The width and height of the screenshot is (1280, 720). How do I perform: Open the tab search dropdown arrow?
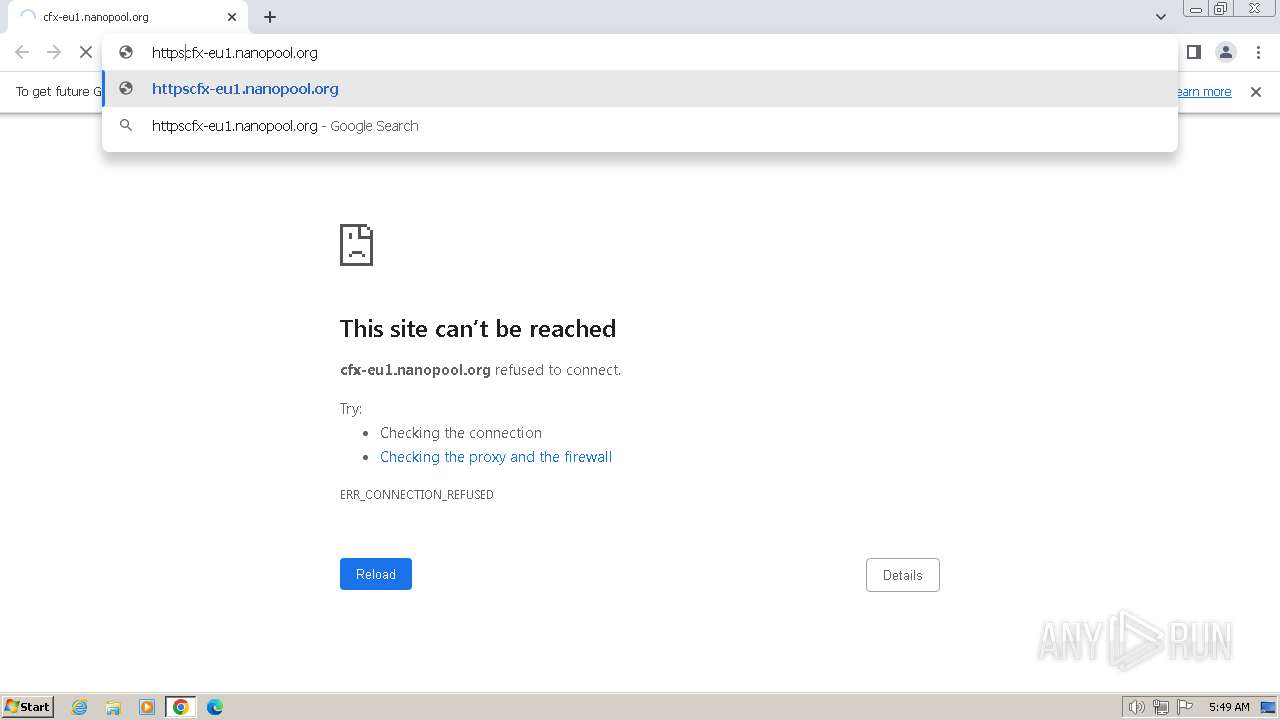1160,17
